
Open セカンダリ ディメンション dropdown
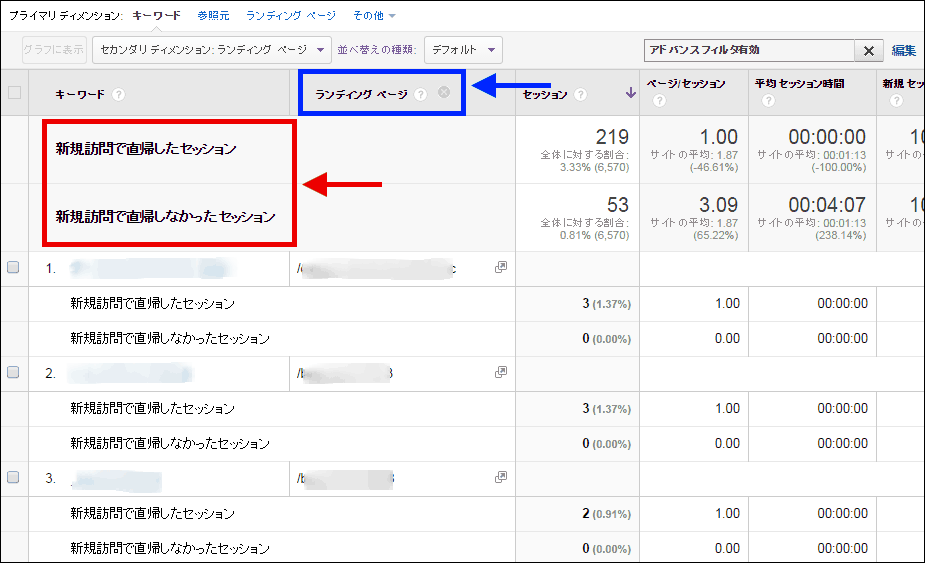click(212, 49)
